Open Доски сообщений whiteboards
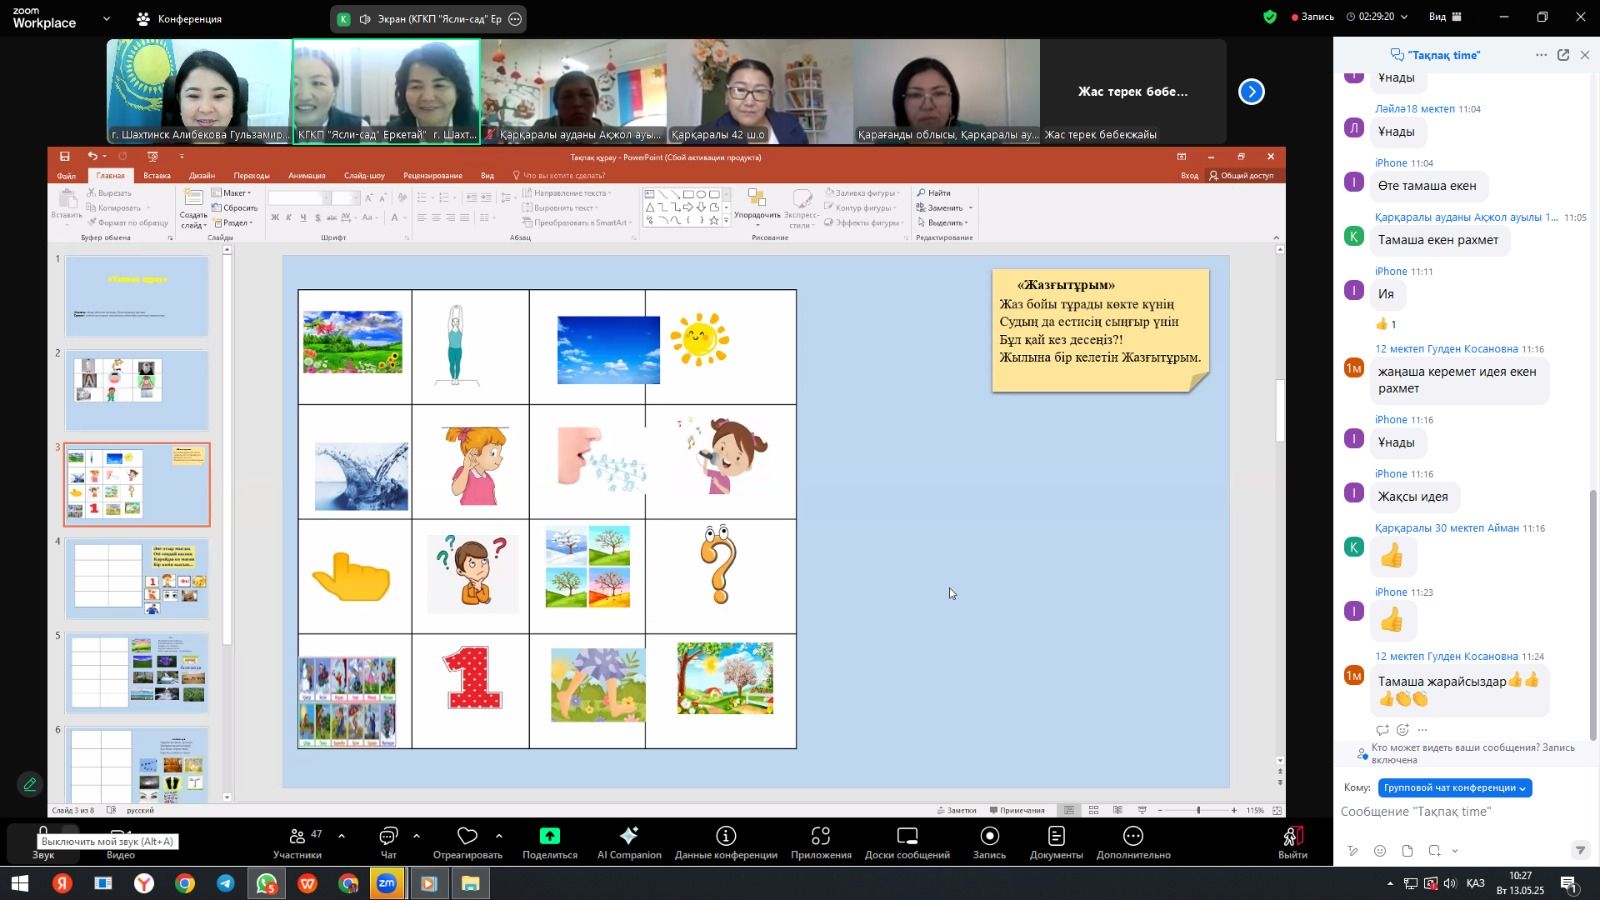The height and width of the screenshot is (900, 1600). tap(907, 836)
